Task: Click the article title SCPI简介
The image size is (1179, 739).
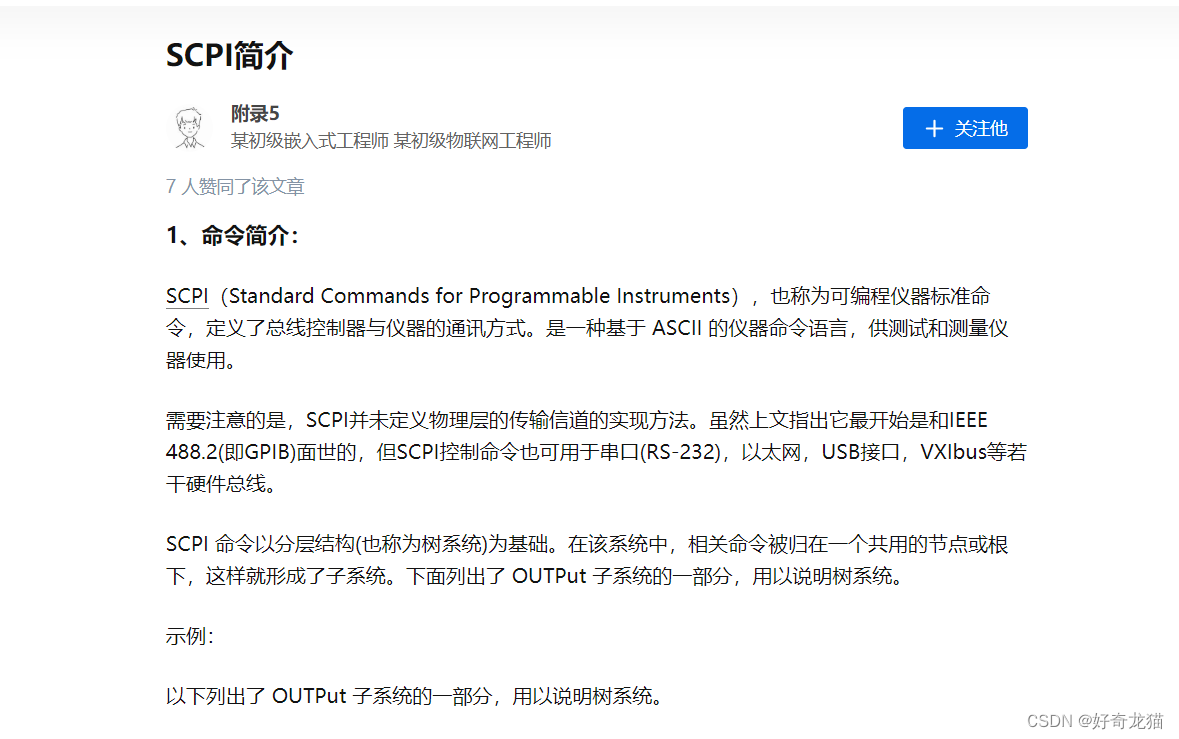Action: [229, 55]
